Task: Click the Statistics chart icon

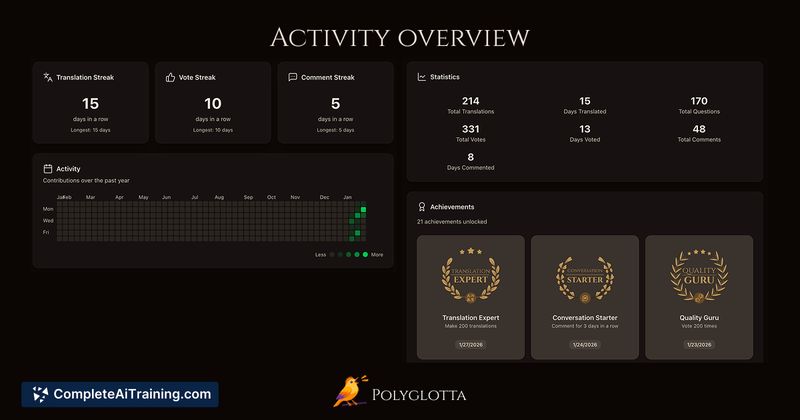Action: 421,77
